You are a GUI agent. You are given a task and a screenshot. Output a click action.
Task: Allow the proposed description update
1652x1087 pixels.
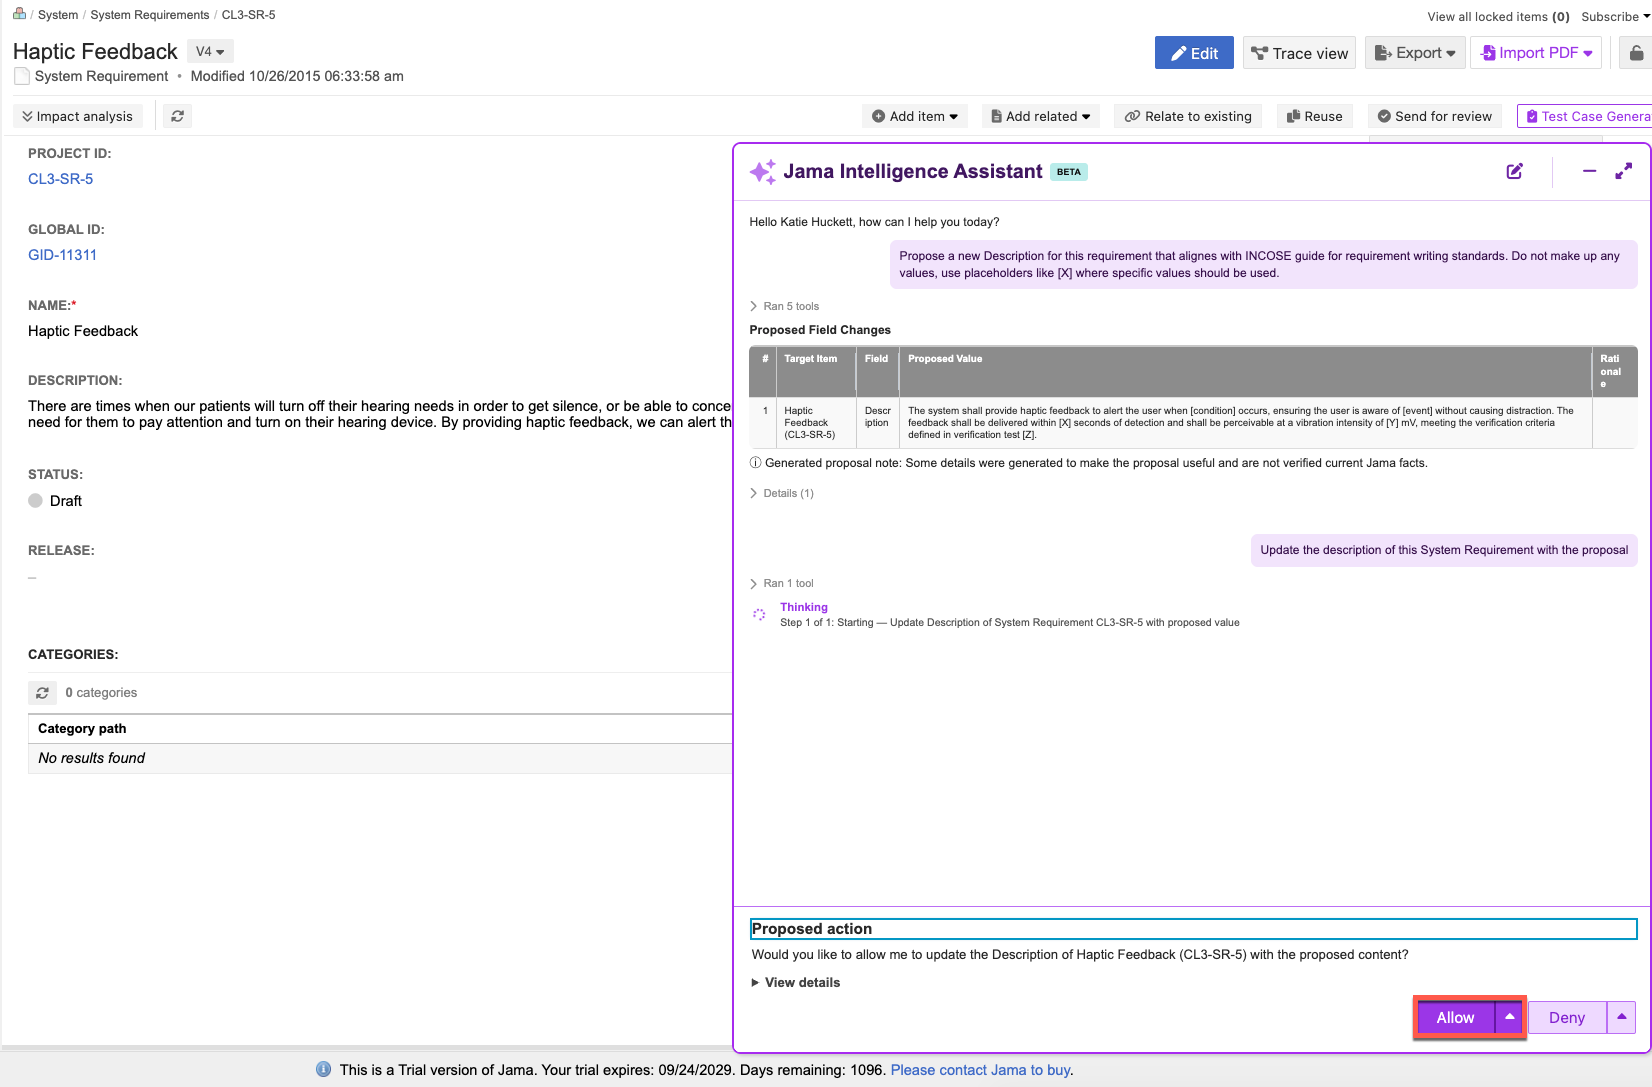tap(1456, 1017)
